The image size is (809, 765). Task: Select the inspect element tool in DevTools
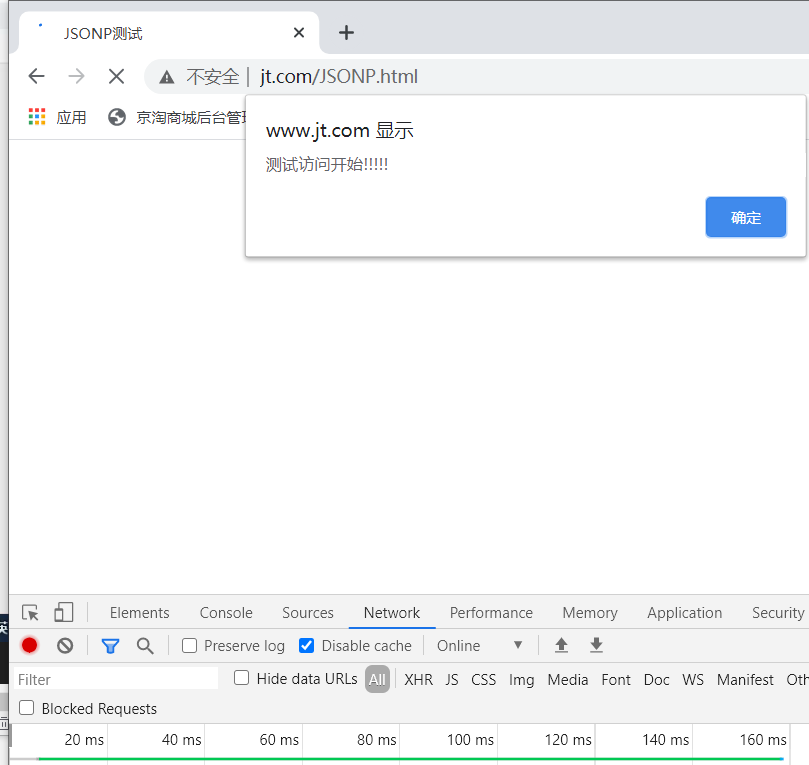30,612
